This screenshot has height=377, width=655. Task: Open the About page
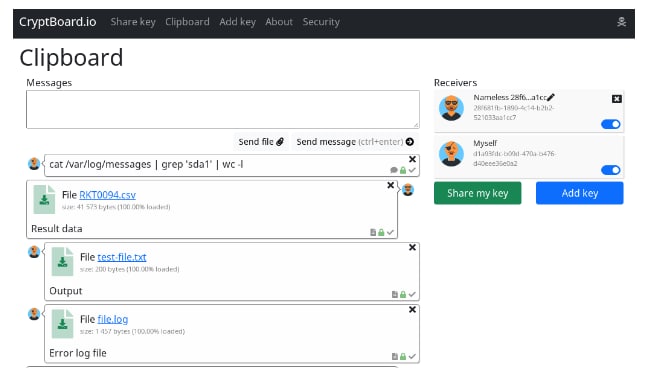[279, 22]
